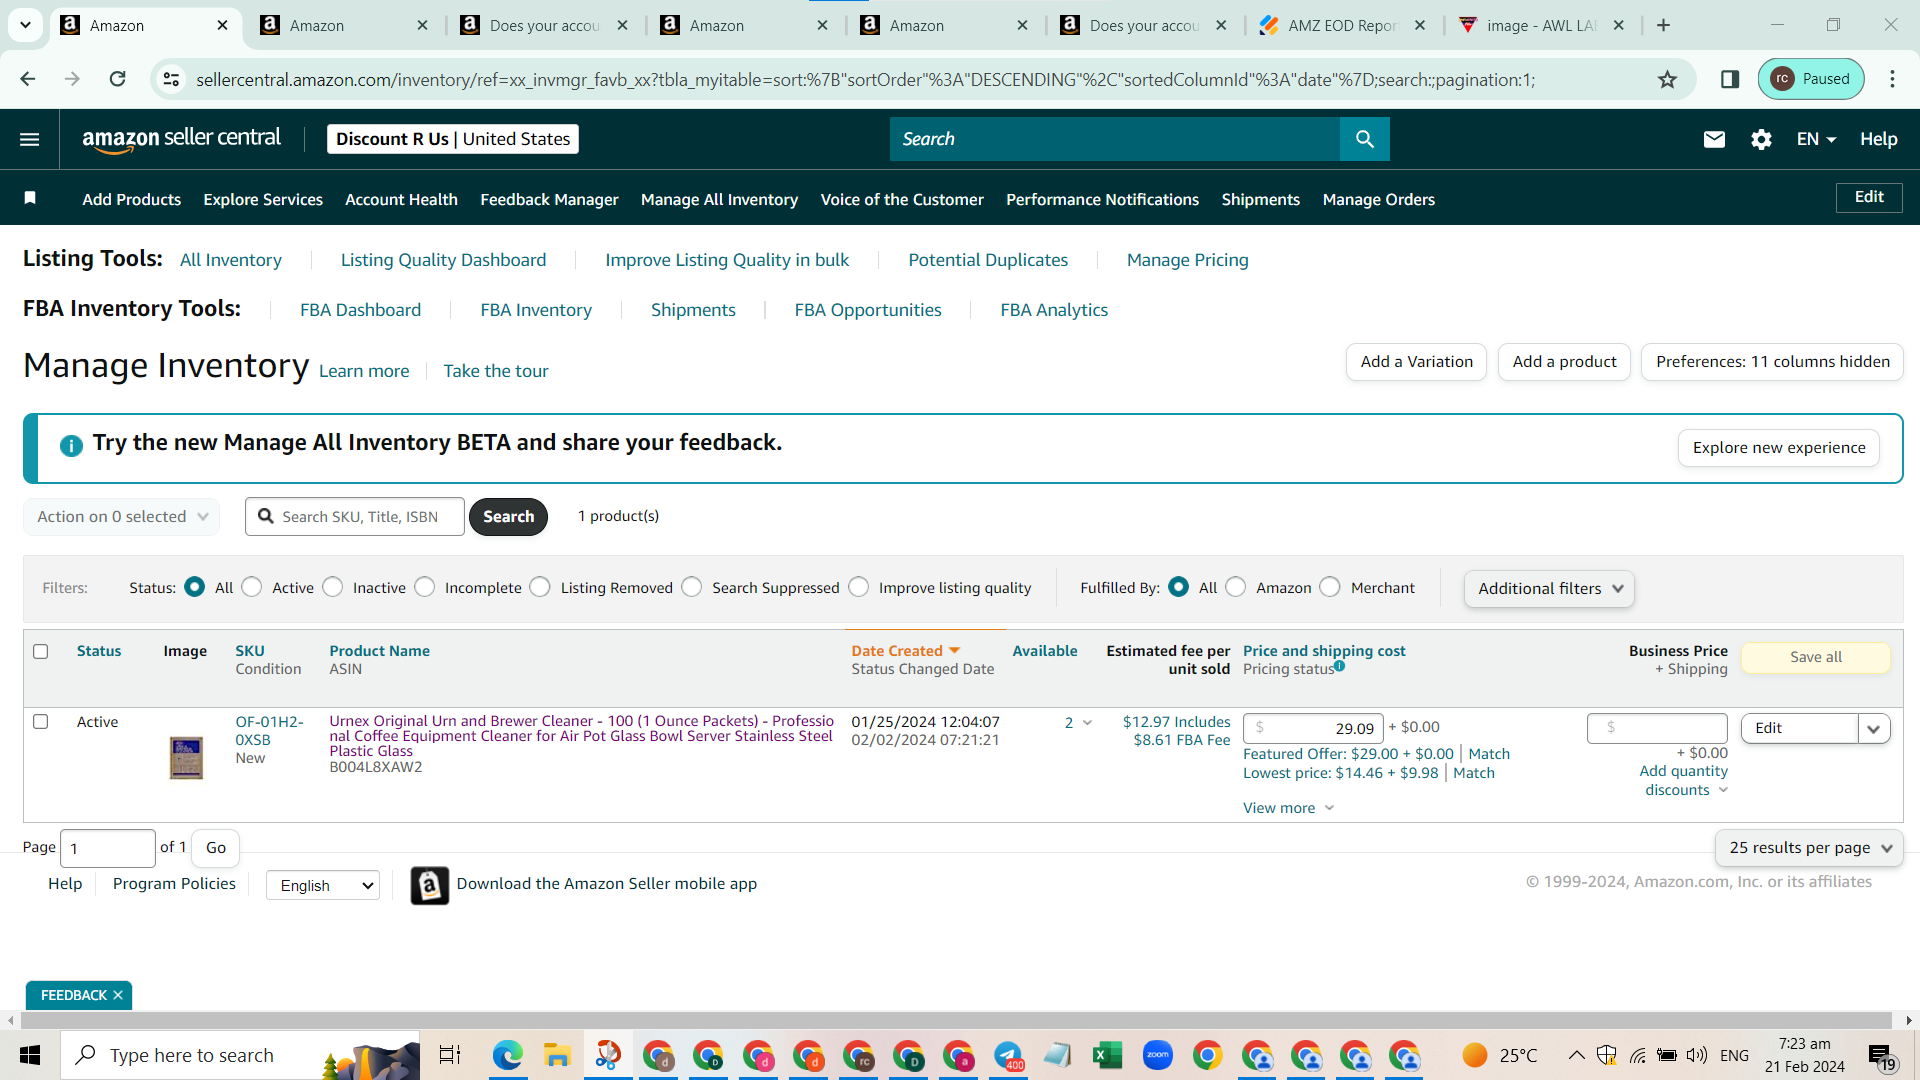Screen dimensions: 1920x1080
Task: Open Listing Quality Dashboard link
Action: coord(443,260)
